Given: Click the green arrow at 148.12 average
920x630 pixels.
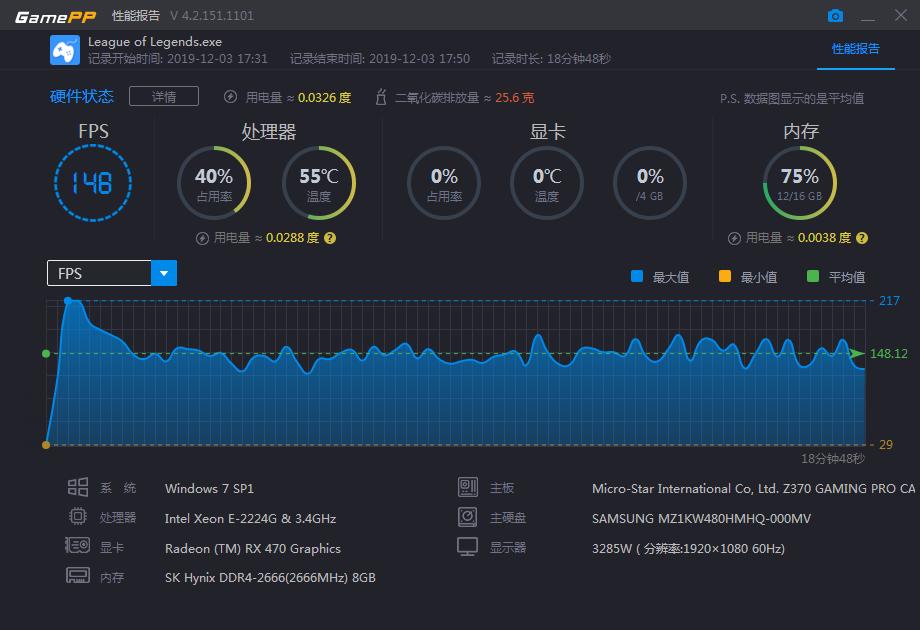Looking at the screenshot, I should (x=857, y=353).
